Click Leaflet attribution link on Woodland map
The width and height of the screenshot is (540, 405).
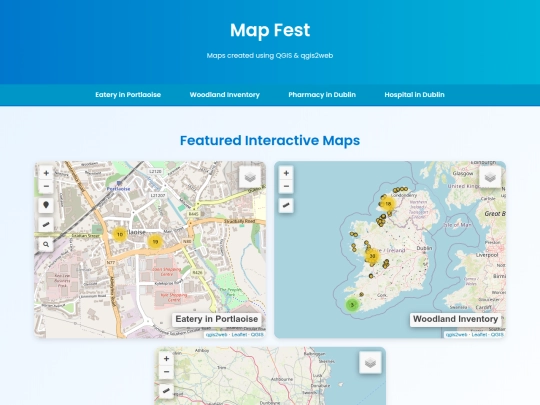[480, 334]
